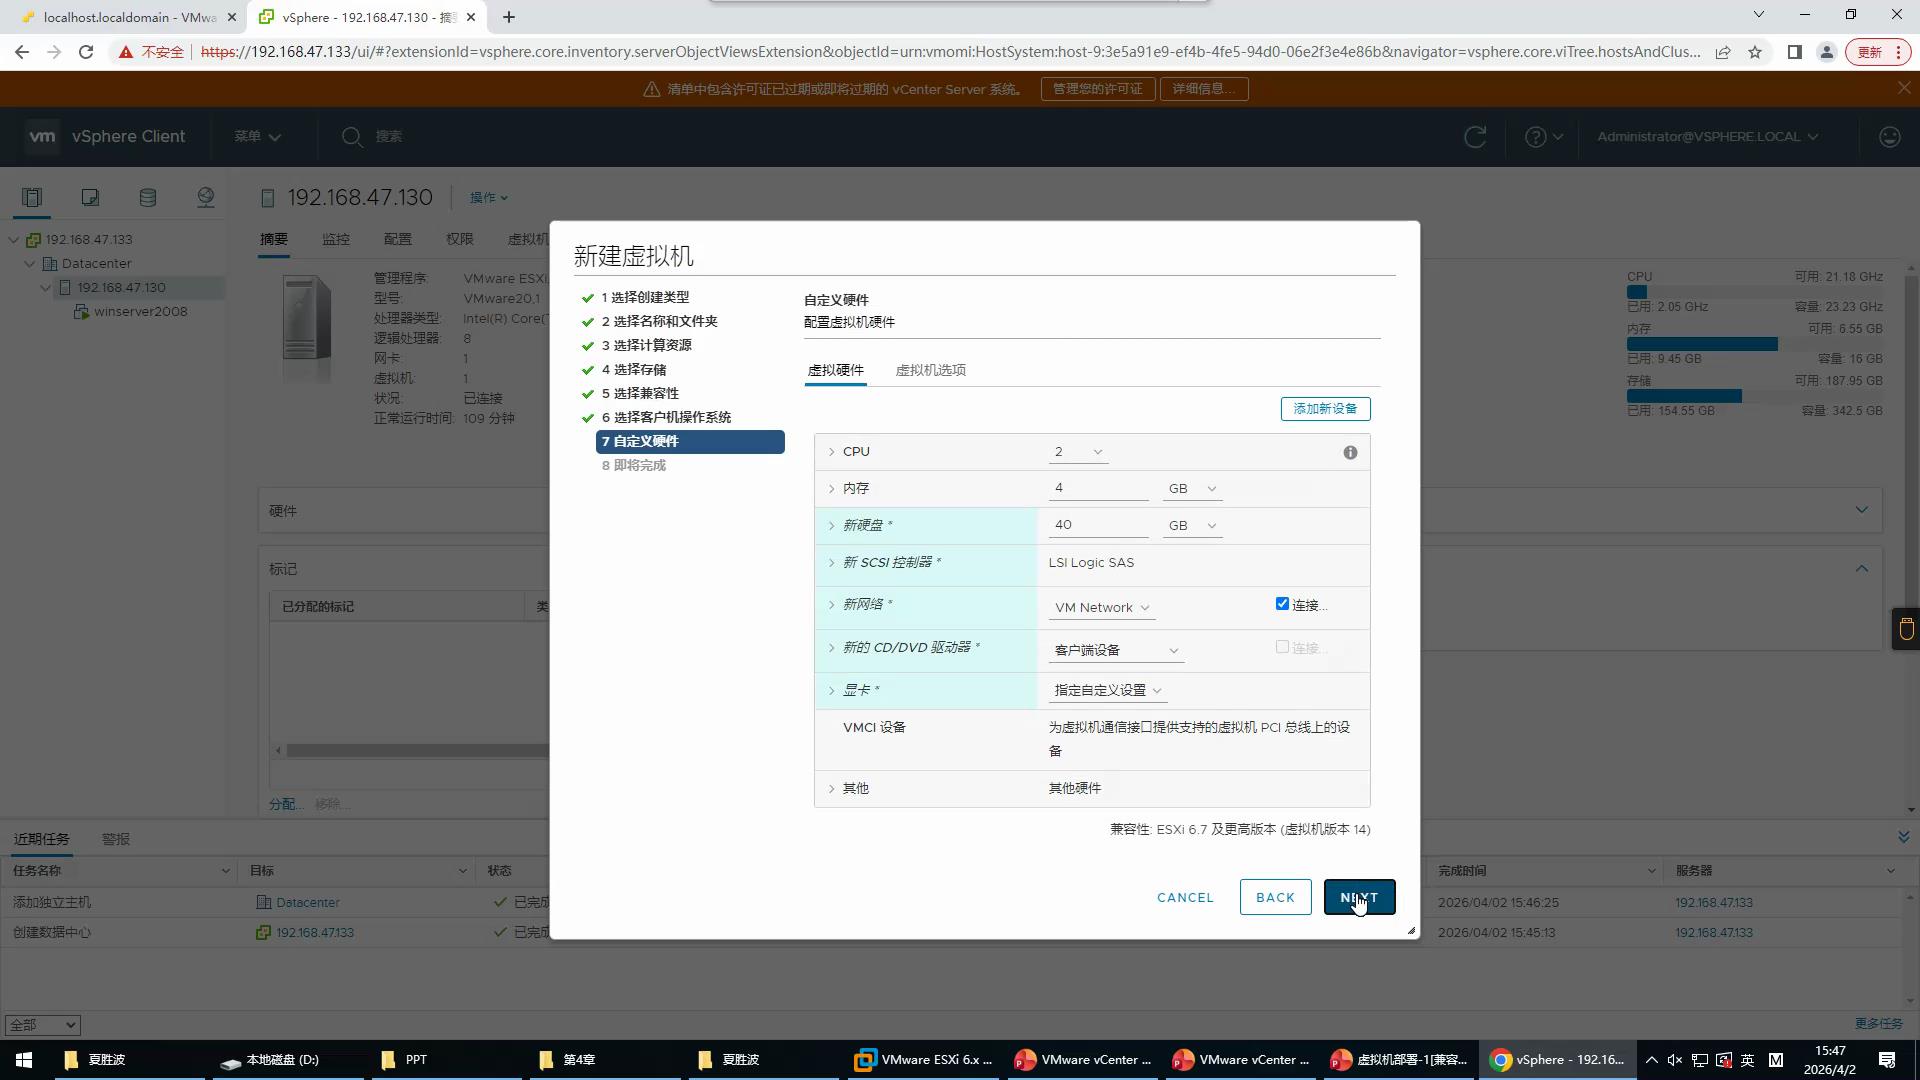Click the smiley feedback icon
The image size is (1920, 1080).
tap(1889, 137)
